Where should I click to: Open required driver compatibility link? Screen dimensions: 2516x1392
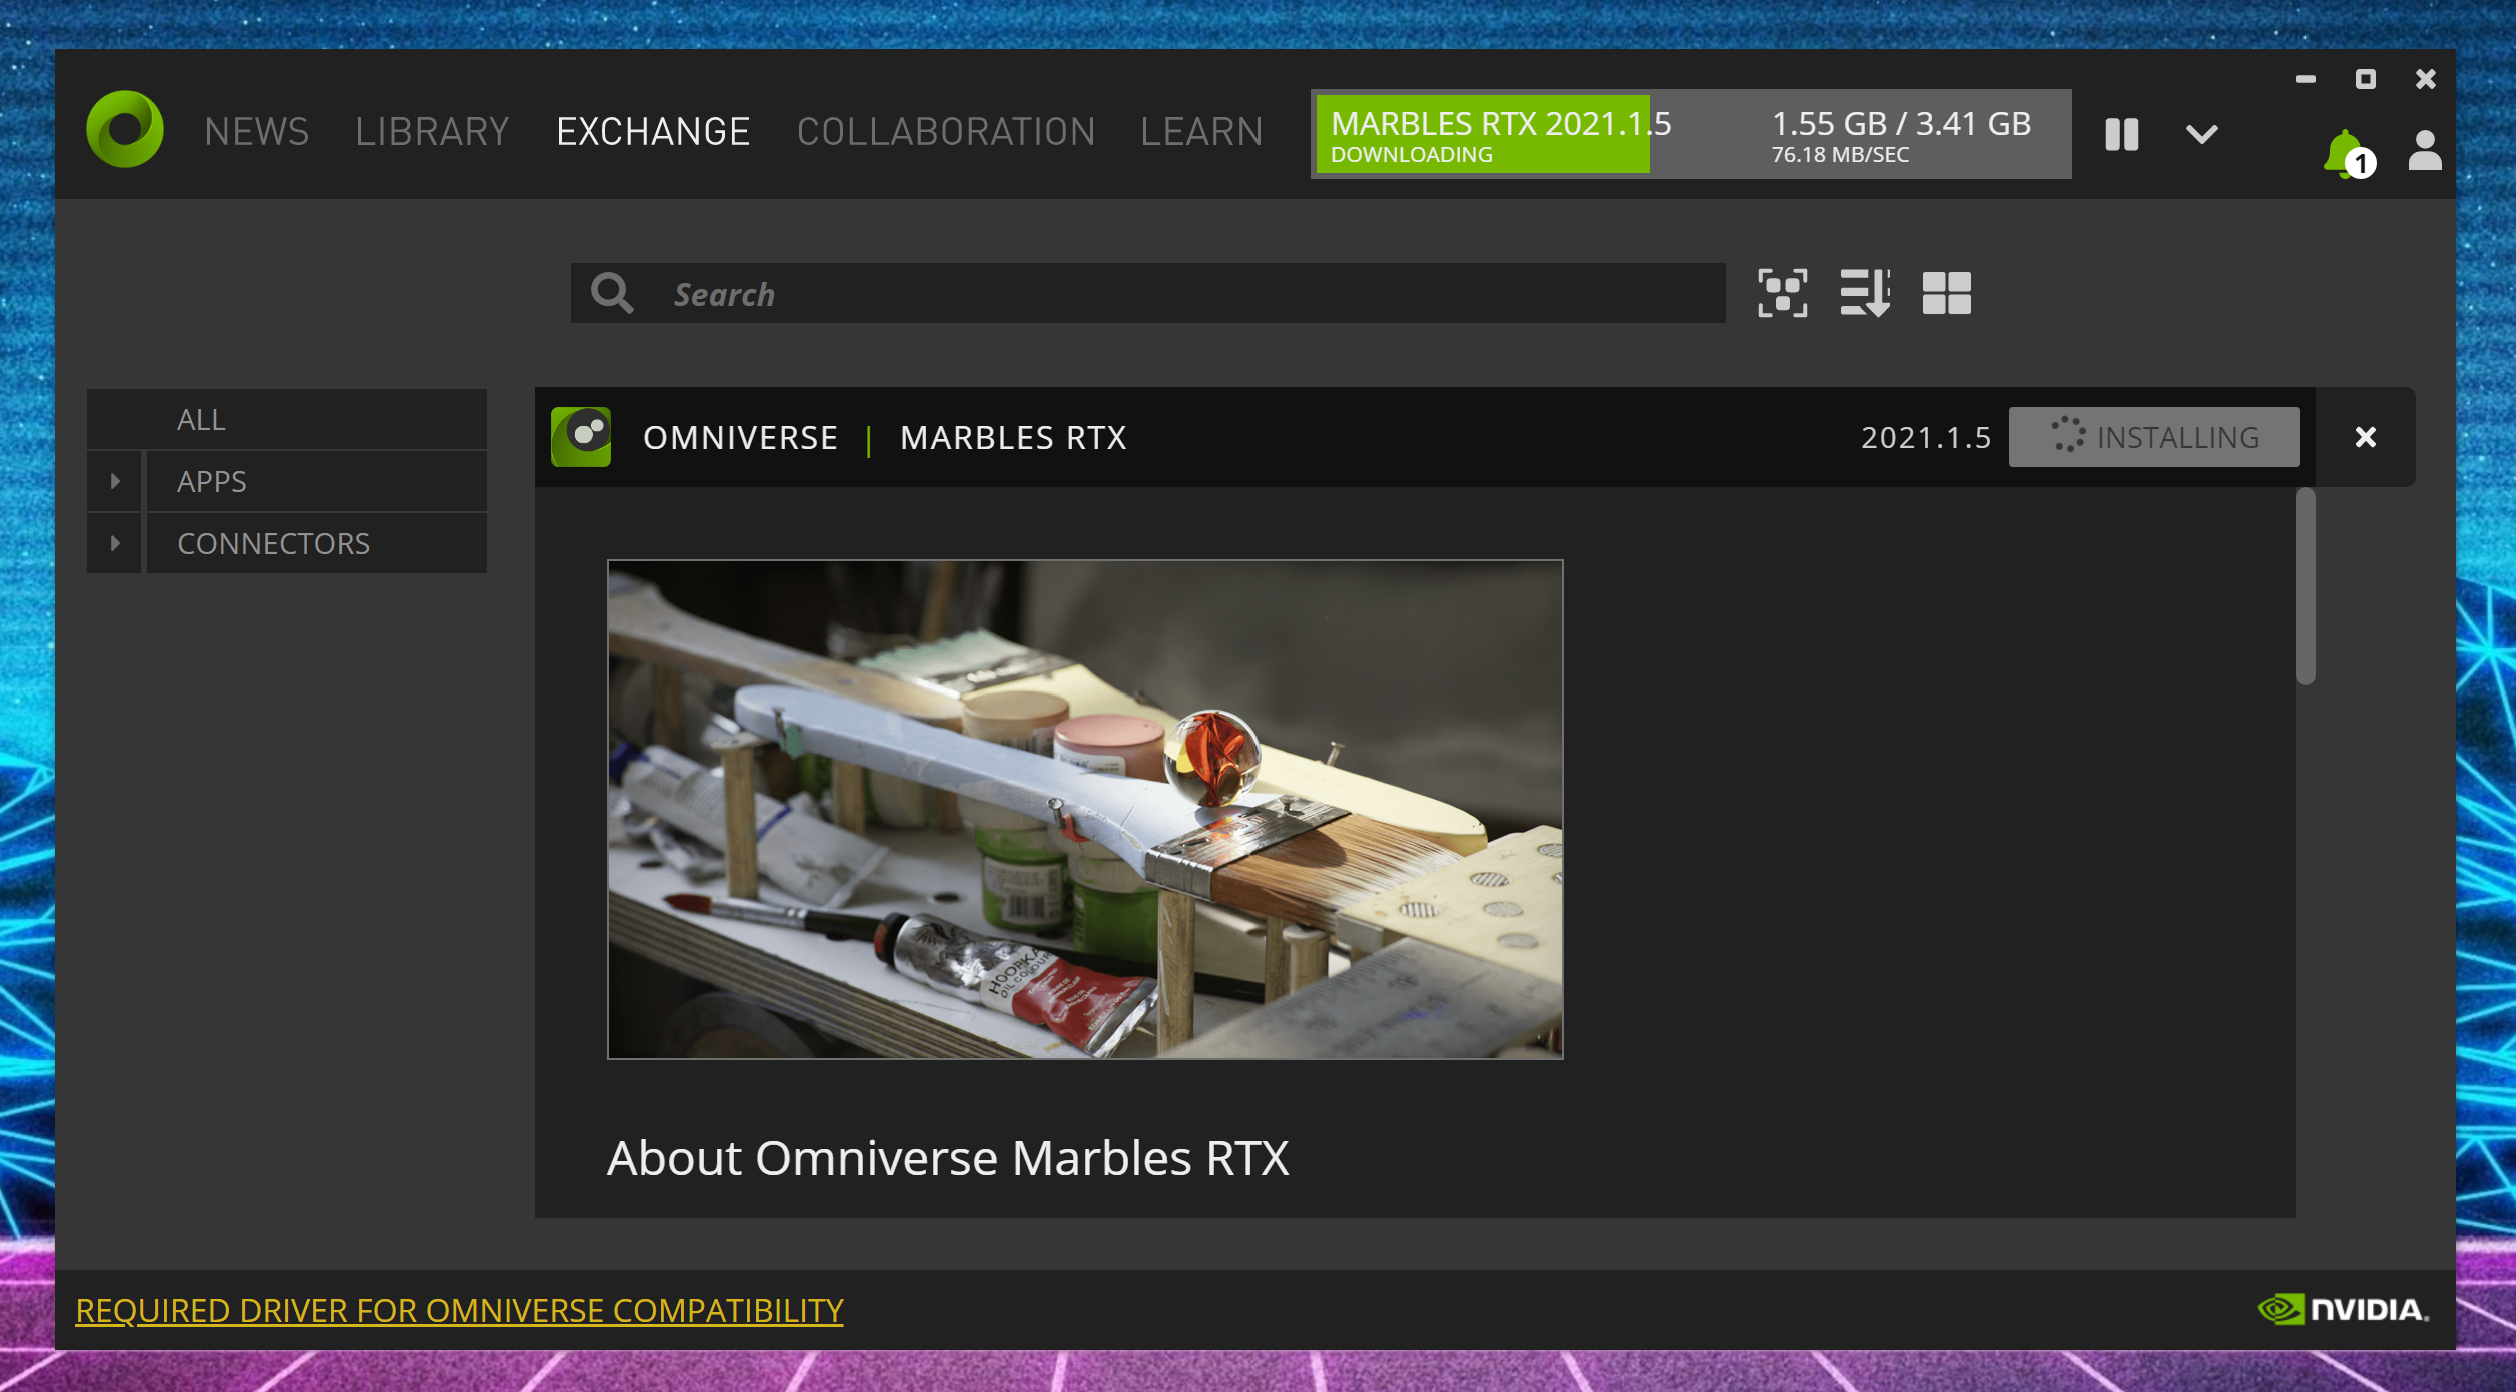[x=459, y=1310]
